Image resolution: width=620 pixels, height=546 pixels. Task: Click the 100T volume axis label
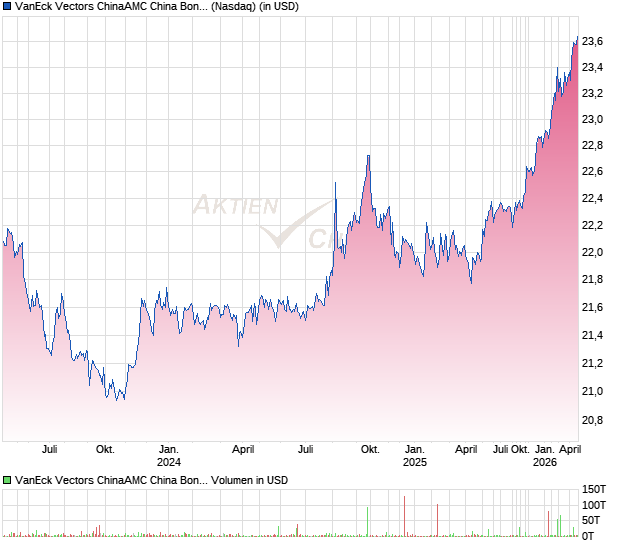coord(594,505)
